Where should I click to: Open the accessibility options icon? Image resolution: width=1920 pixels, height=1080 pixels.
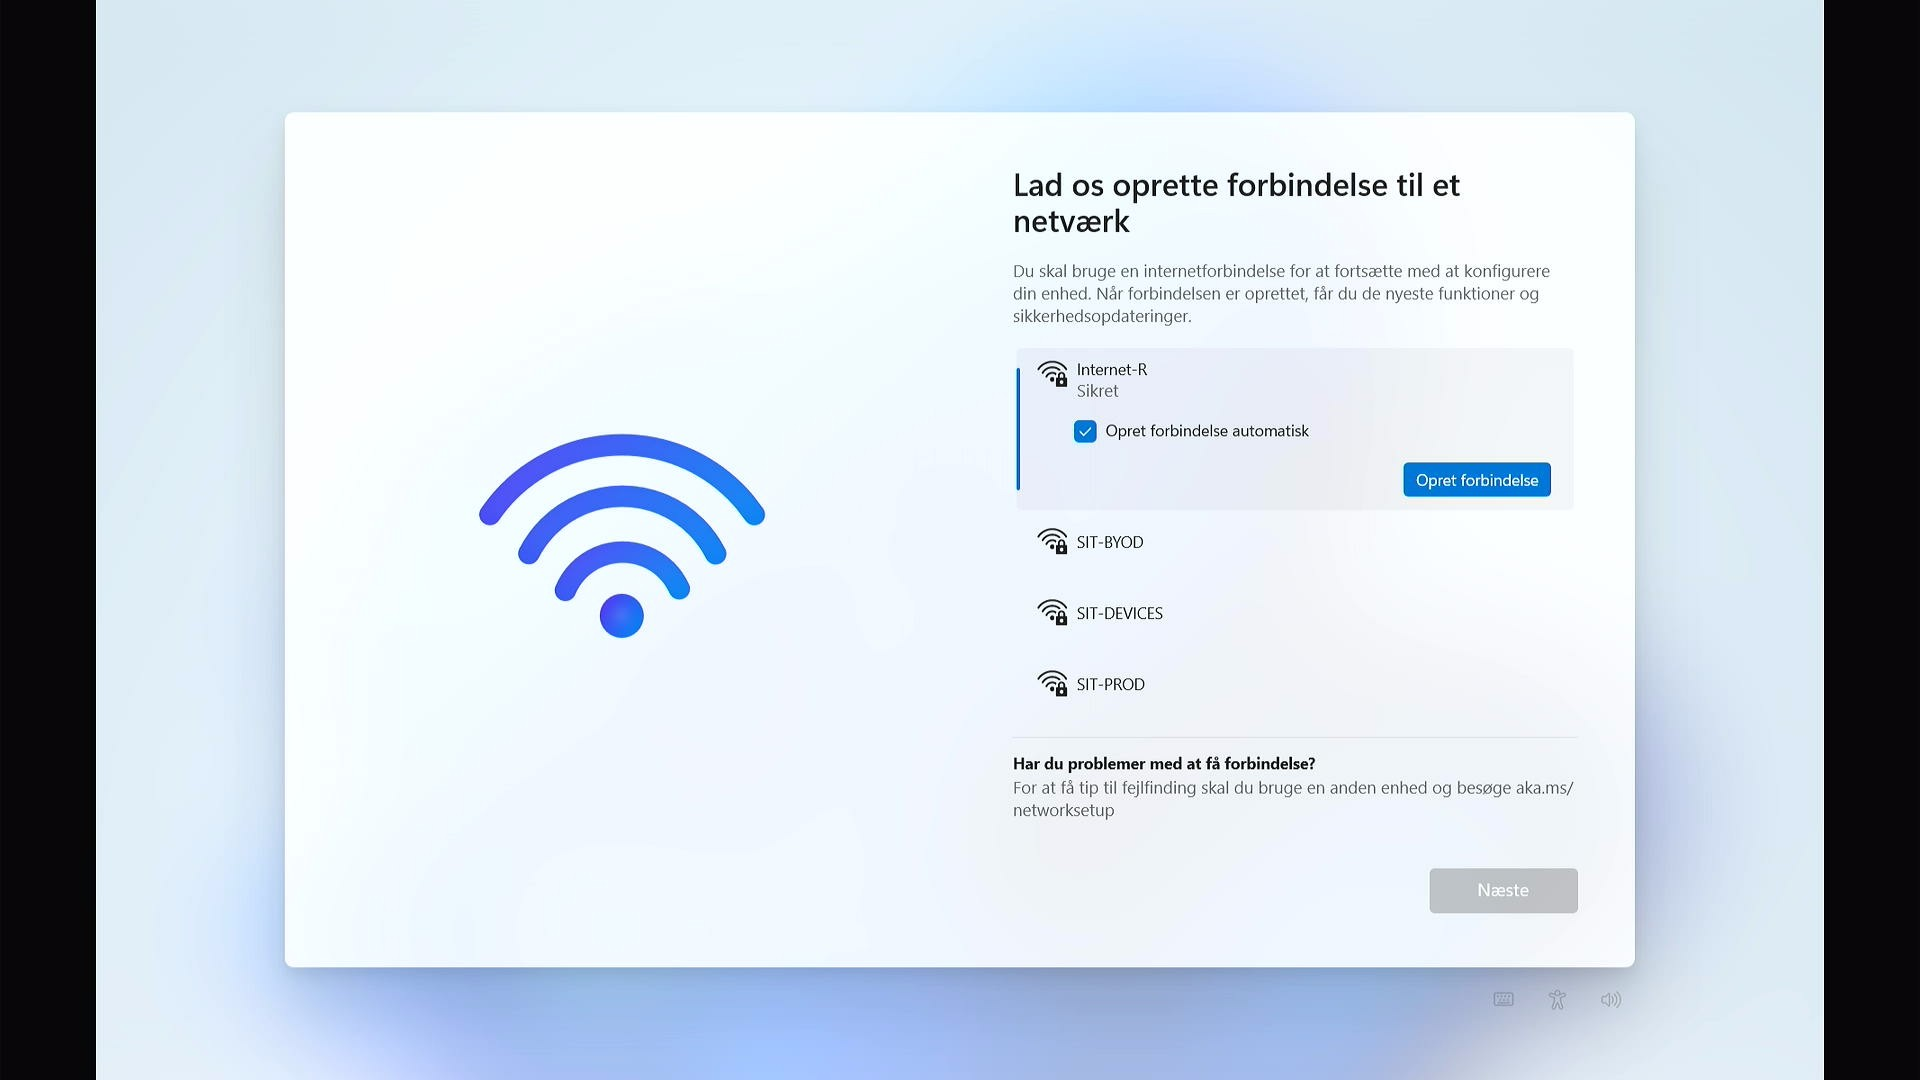click(x=1557, y=999)
